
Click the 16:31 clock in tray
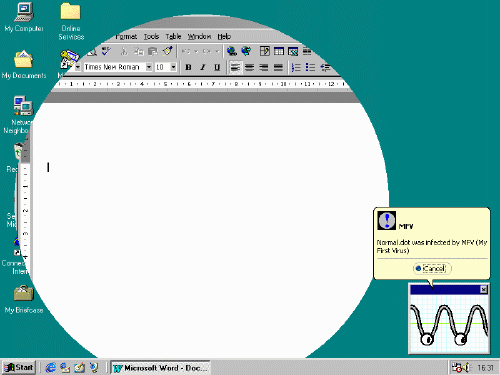pyautogui.click(x=485, y=368)
